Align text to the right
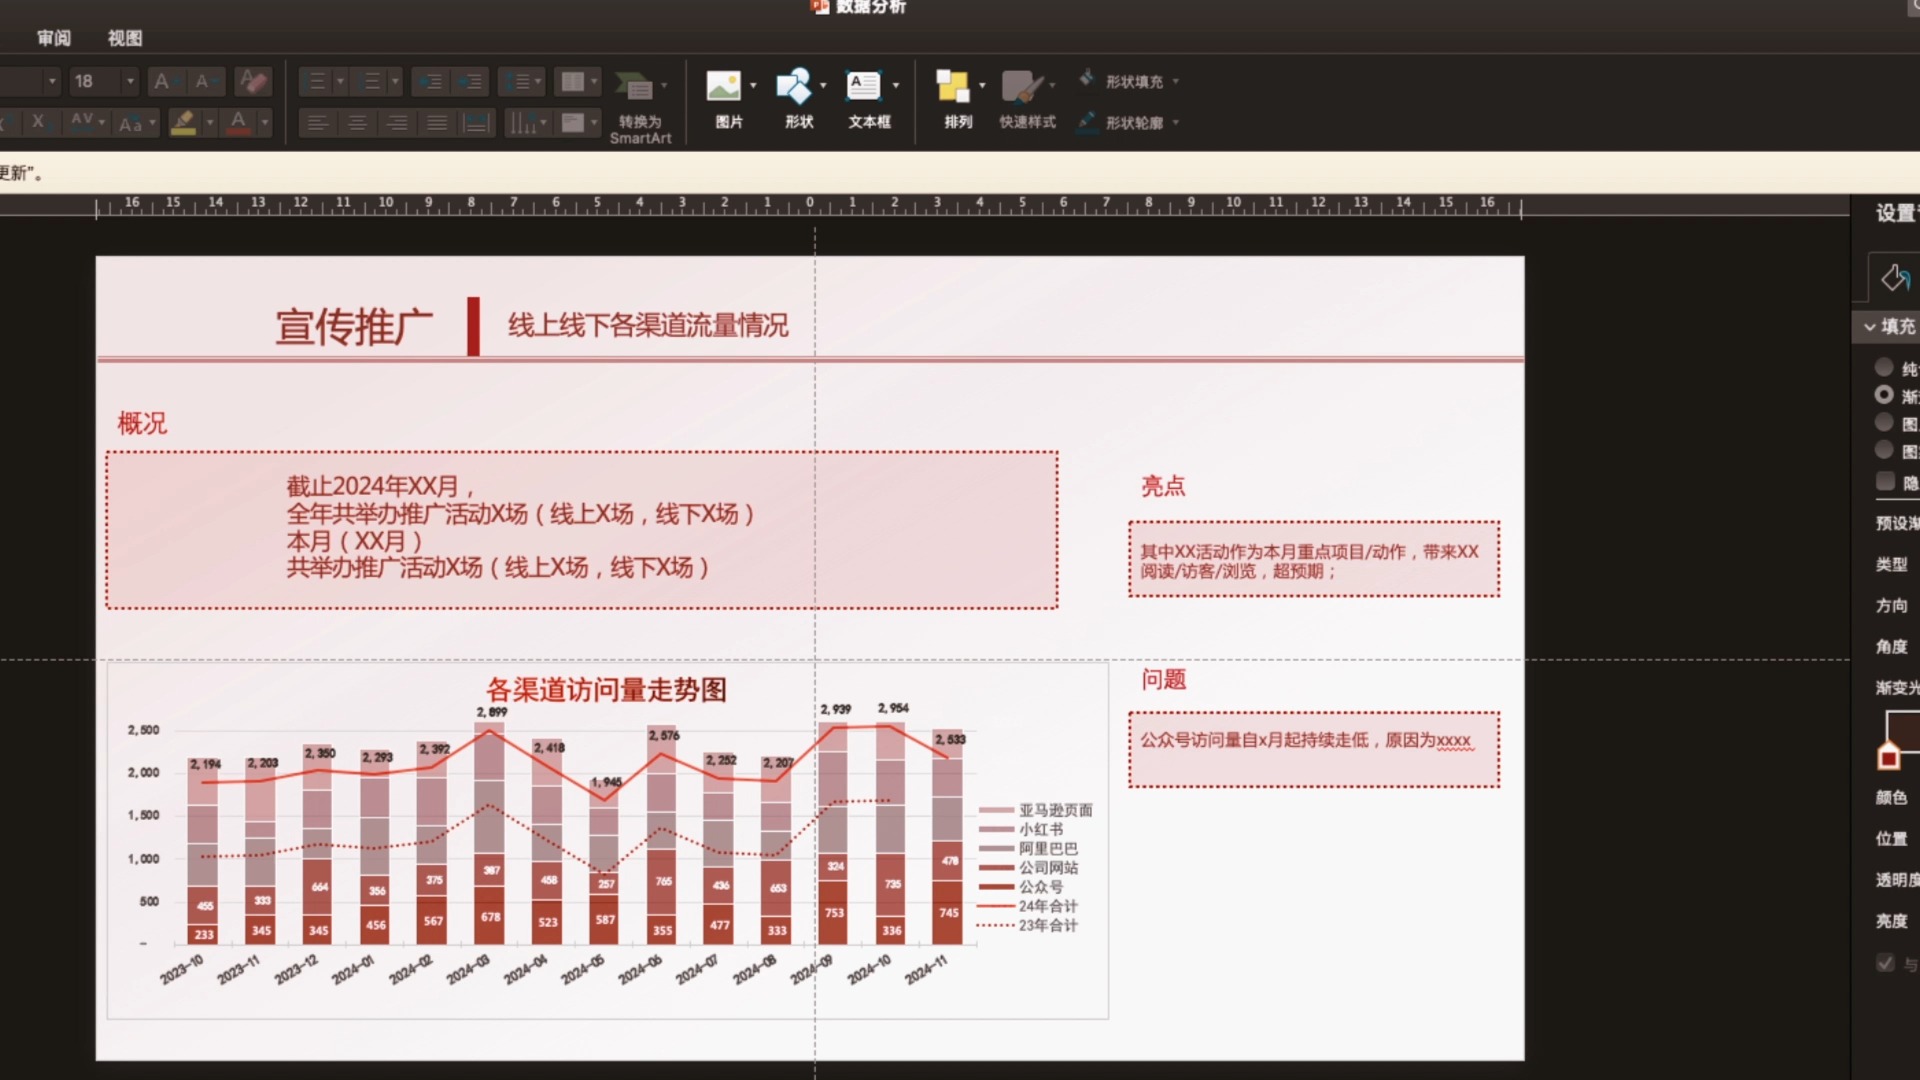Viewport: 1920px width, 1080px height. point(397,123)
